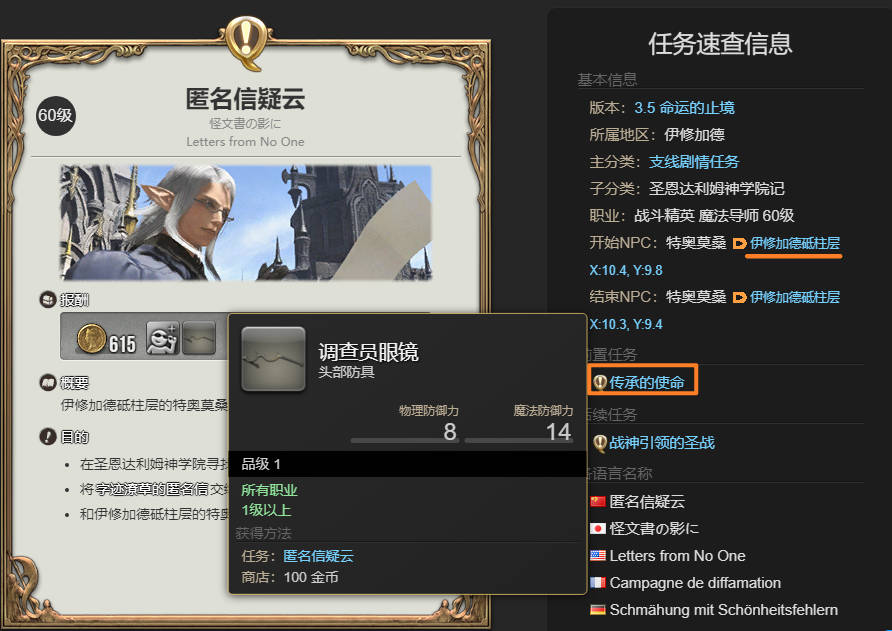Open end NPC location 伊修加德砥柱层
The width and height of the screenshot is (892, 631).
coord(795,297)
